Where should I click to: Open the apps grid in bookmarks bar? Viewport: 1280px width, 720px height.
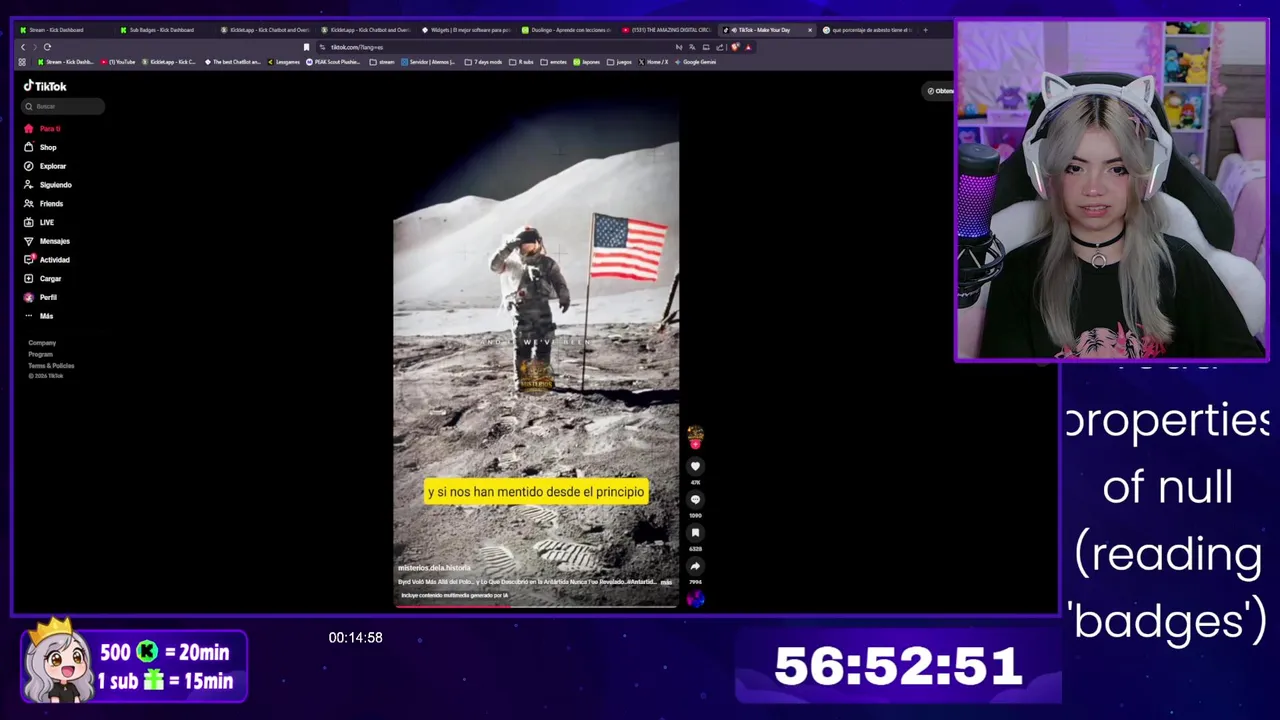tap(22, 62)
